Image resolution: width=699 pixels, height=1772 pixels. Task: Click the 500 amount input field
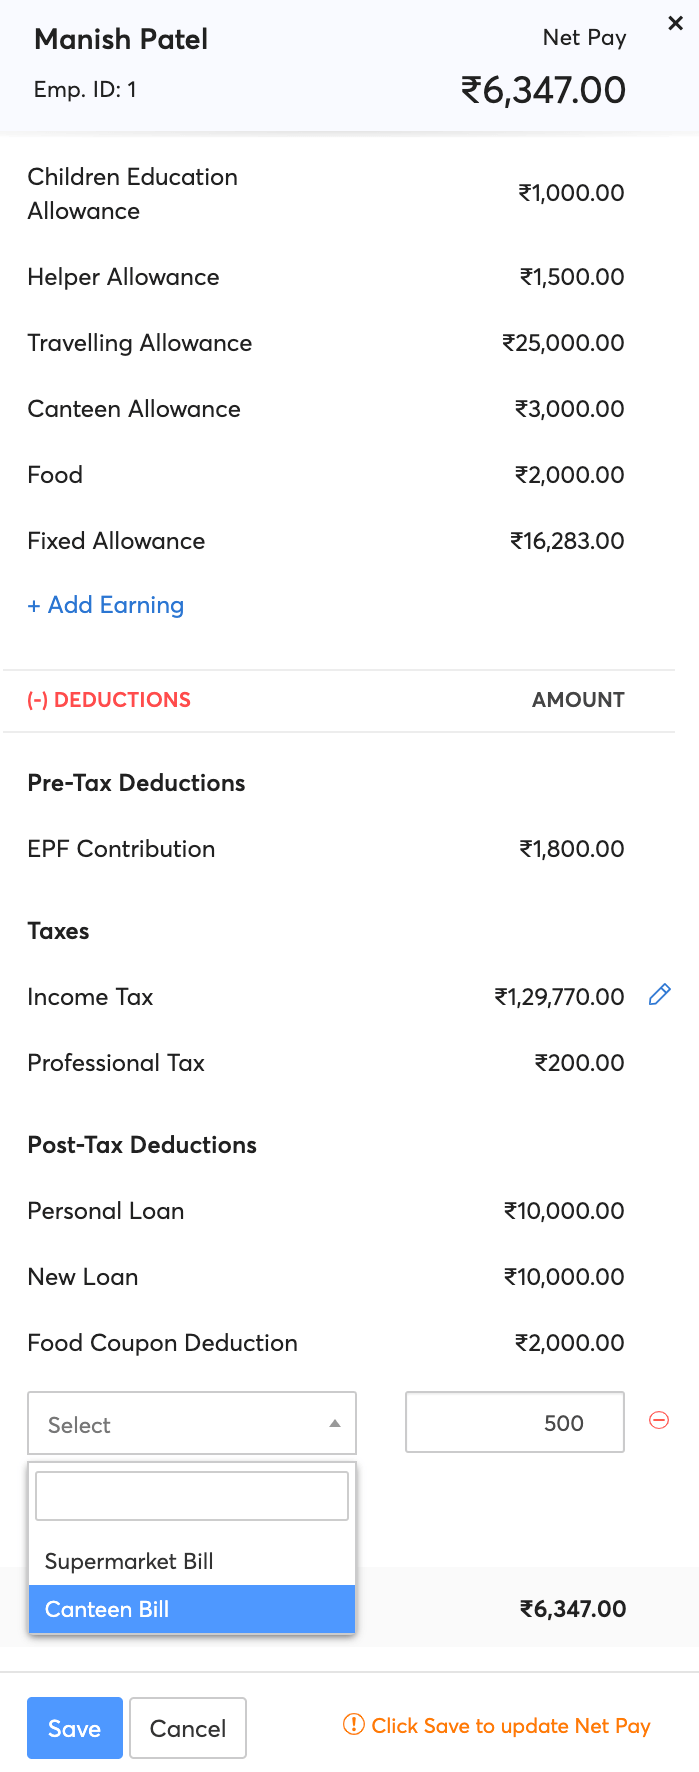(x=514, y=1422)
